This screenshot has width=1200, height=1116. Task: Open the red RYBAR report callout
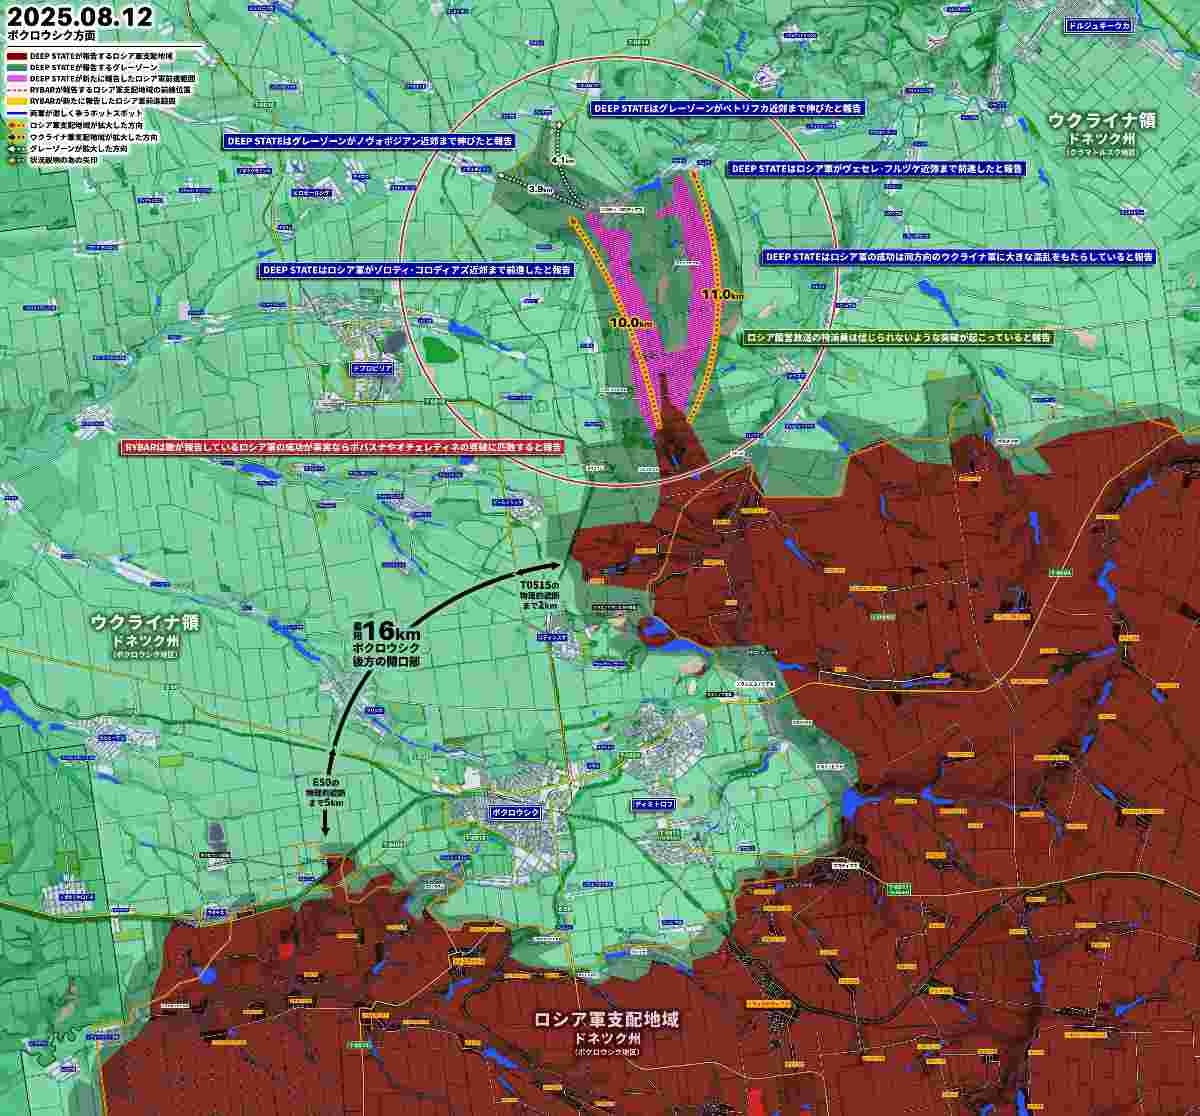coord(341,447)
